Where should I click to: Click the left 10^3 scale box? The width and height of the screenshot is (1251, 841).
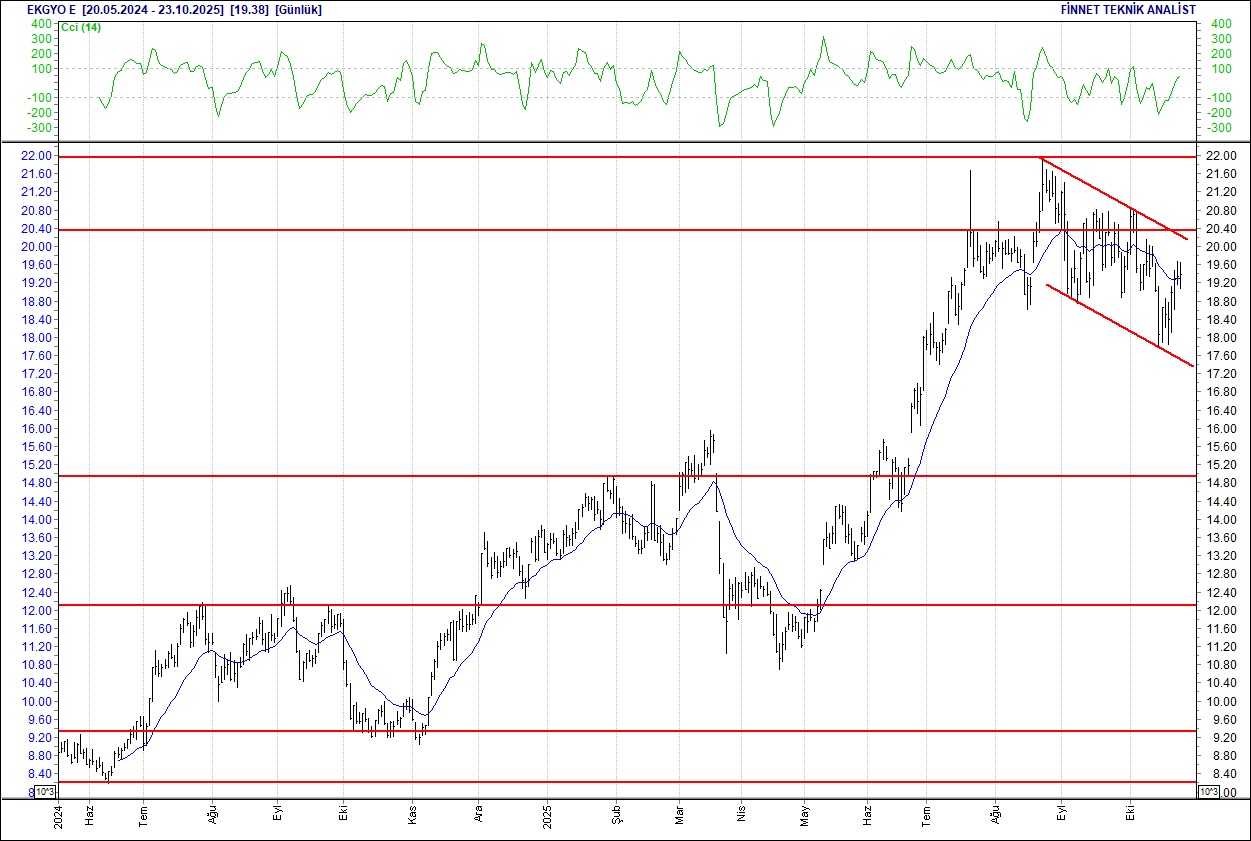pyautogui.click(x=46, y=792)
